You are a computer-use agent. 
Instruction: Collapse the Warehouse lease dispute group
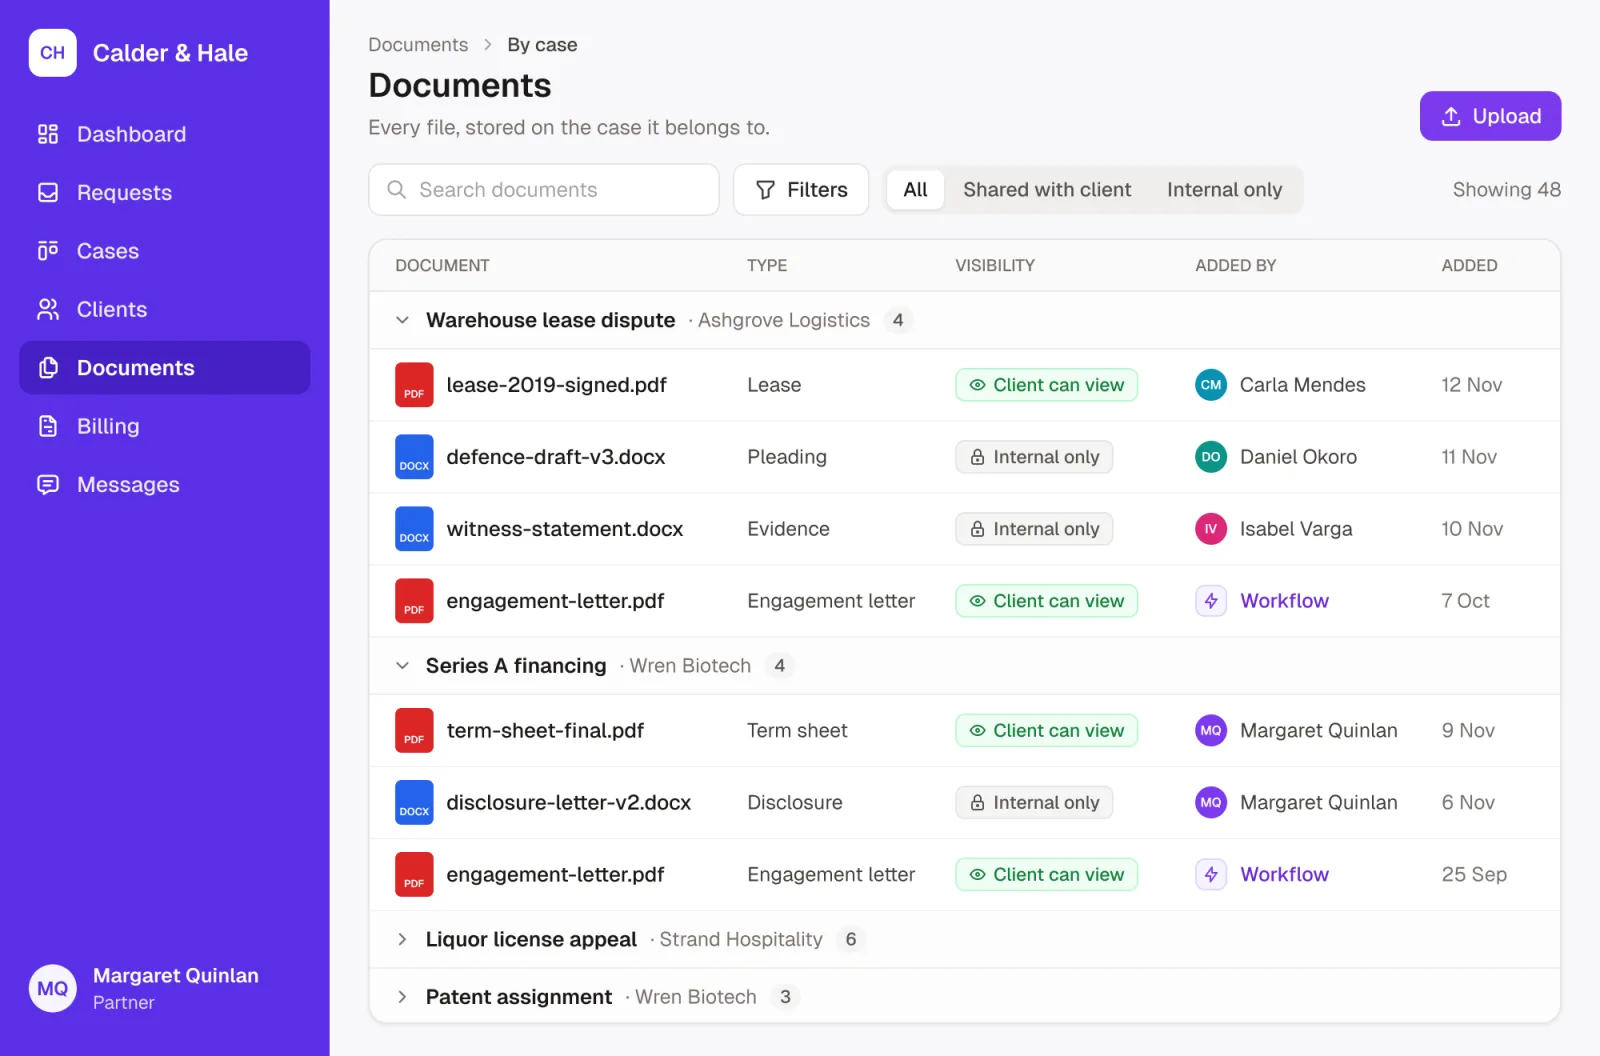(x=402, y=320)
